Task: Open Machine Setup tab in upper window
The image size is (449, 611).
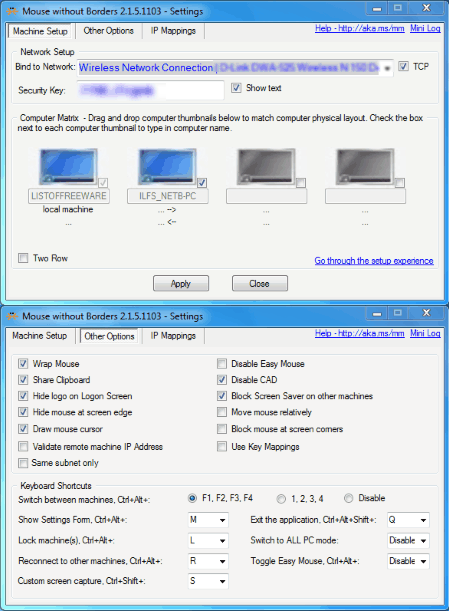Action: click(40, 31)
